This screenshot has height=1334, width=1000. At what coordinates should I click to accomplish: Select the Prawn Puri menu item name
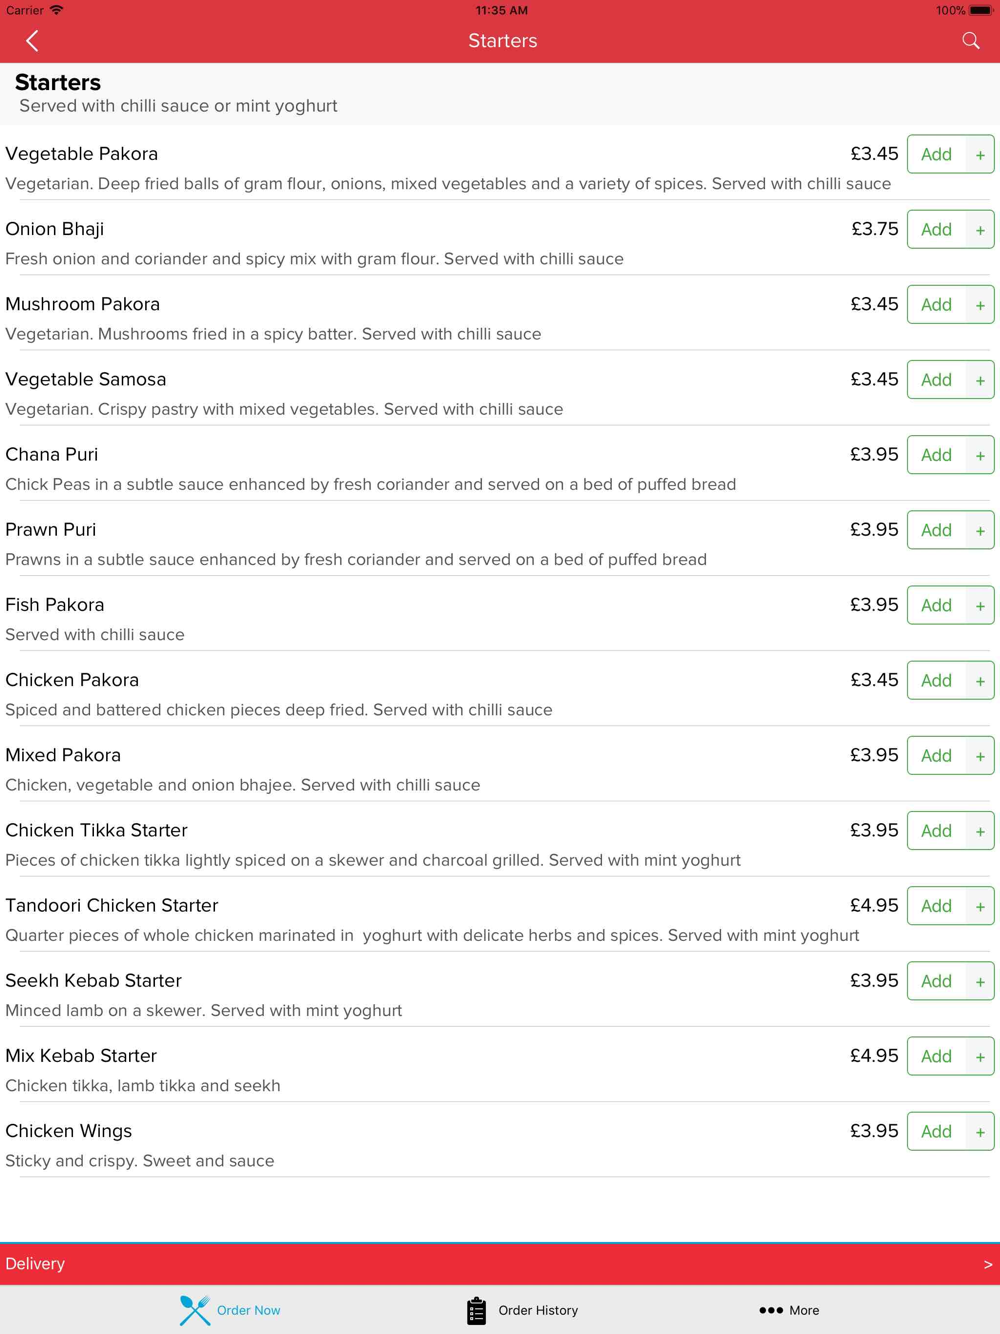coord(51,530)
